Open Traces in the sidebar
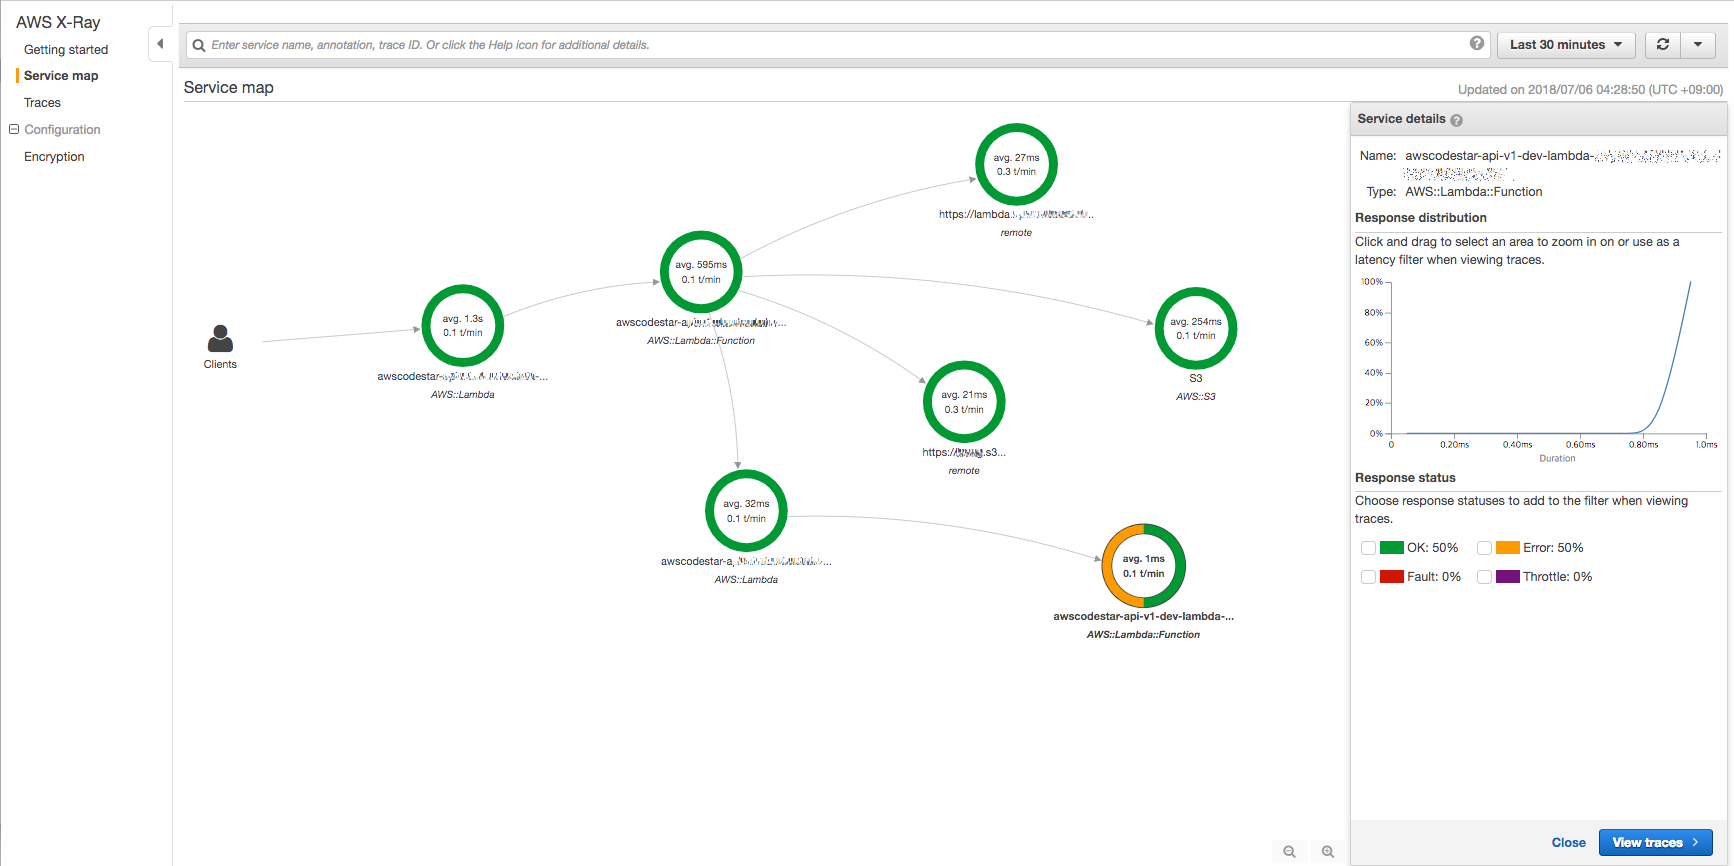This screenshot has width=1734, height=866. (x=42, y=103)
